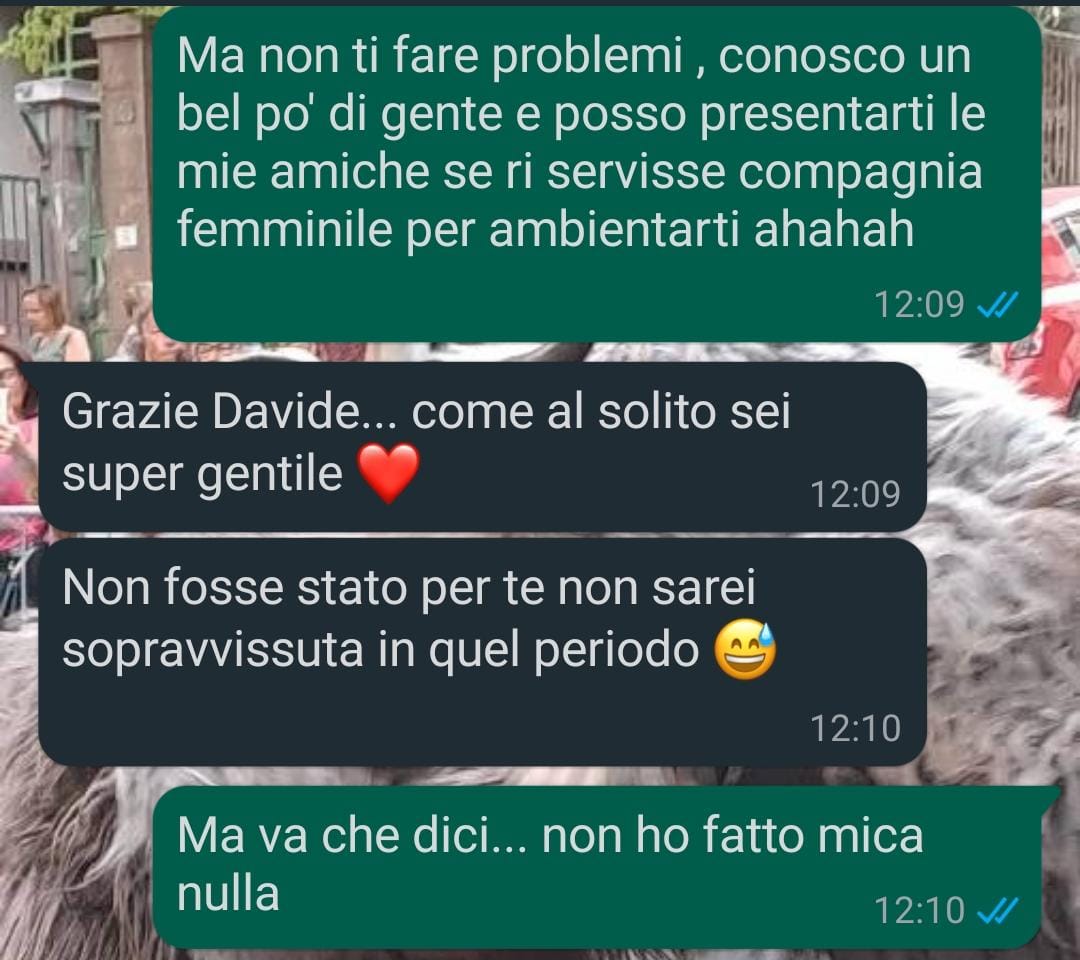Click 'compagnia femminile' text in first message
This screenshot has width=1080, height=960.
(x=579, y=200)
